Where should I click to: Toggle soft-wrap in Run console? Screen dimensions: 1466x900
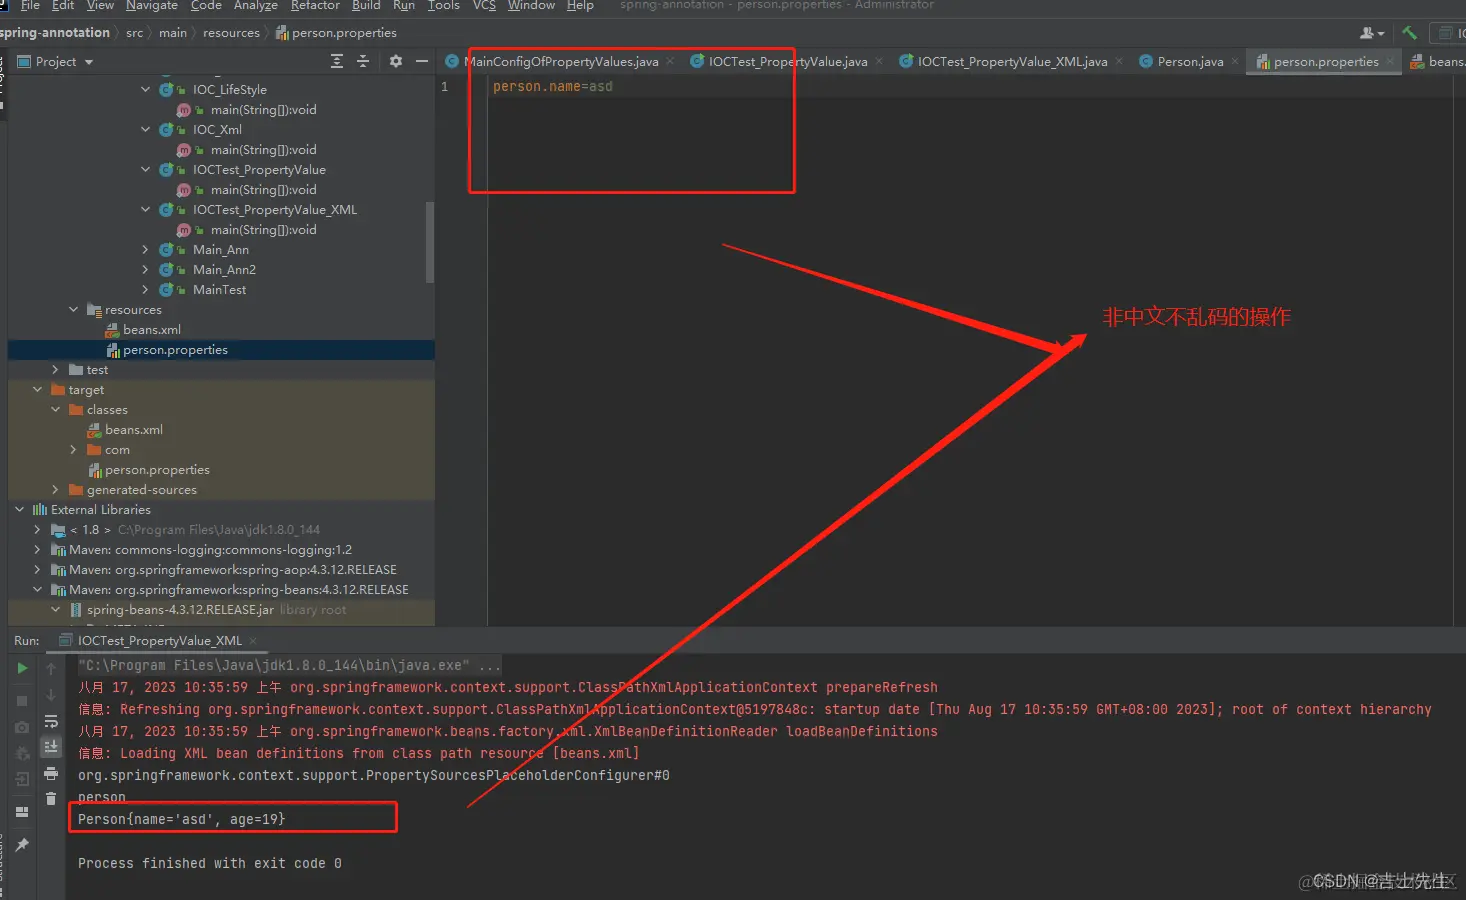click(x=51, y=721)
